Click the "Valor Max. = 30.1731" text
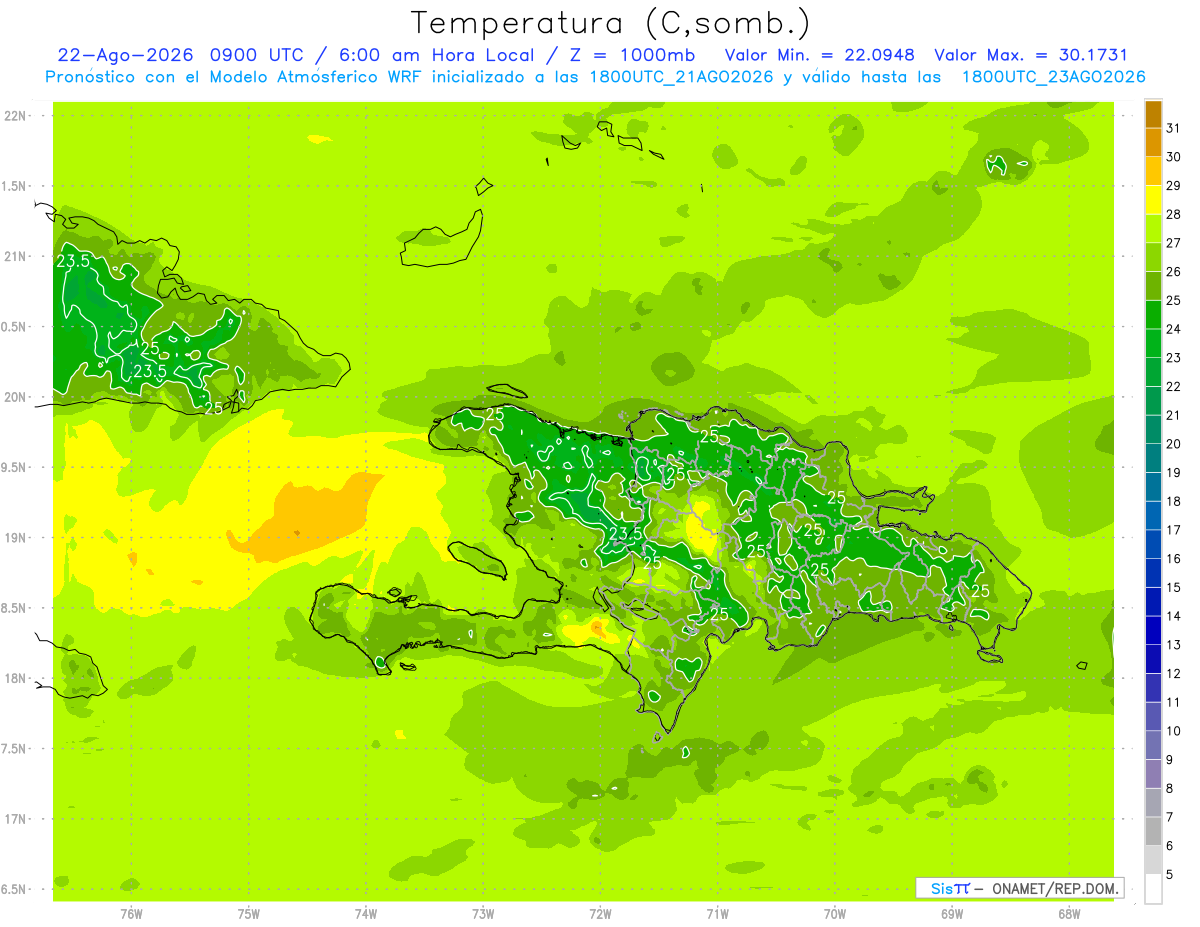The width and height of the screenshot is (1200, 927). pos(1031,55)
